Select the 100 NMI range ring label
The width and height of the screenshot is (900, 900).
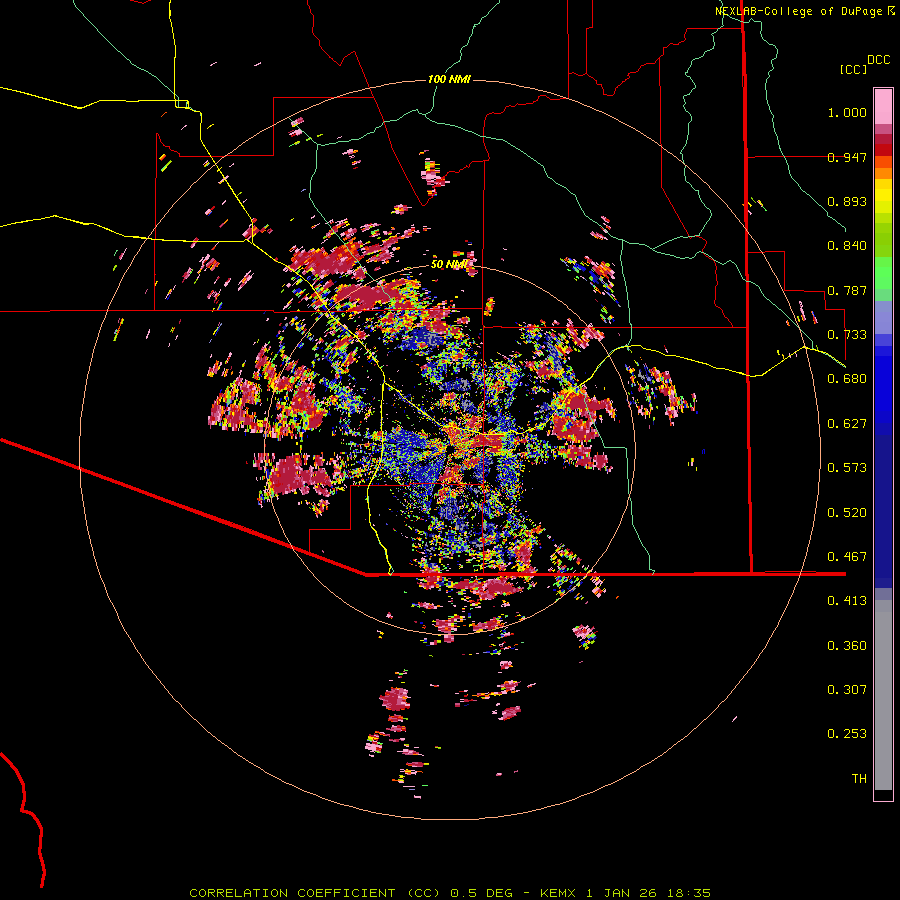(x=449, y=79)
